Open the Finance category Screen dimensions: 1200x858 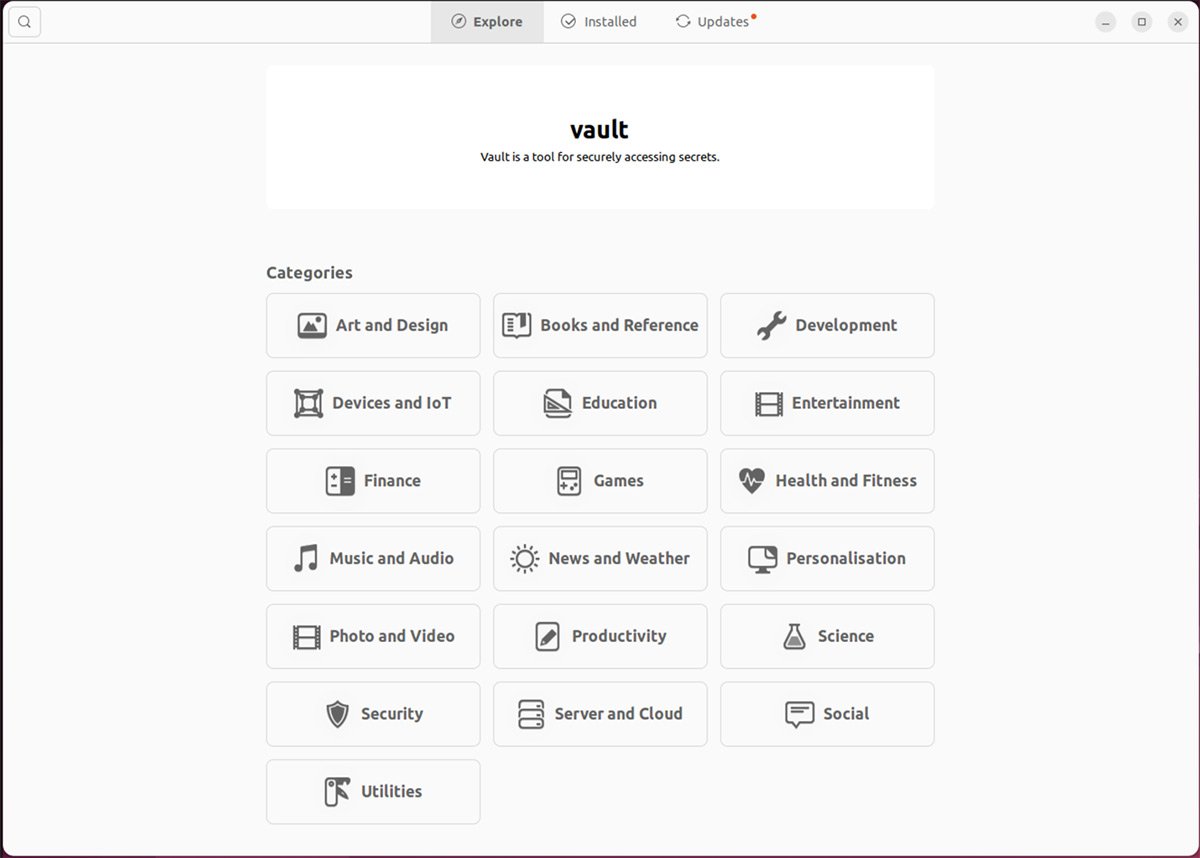[373, 481]
